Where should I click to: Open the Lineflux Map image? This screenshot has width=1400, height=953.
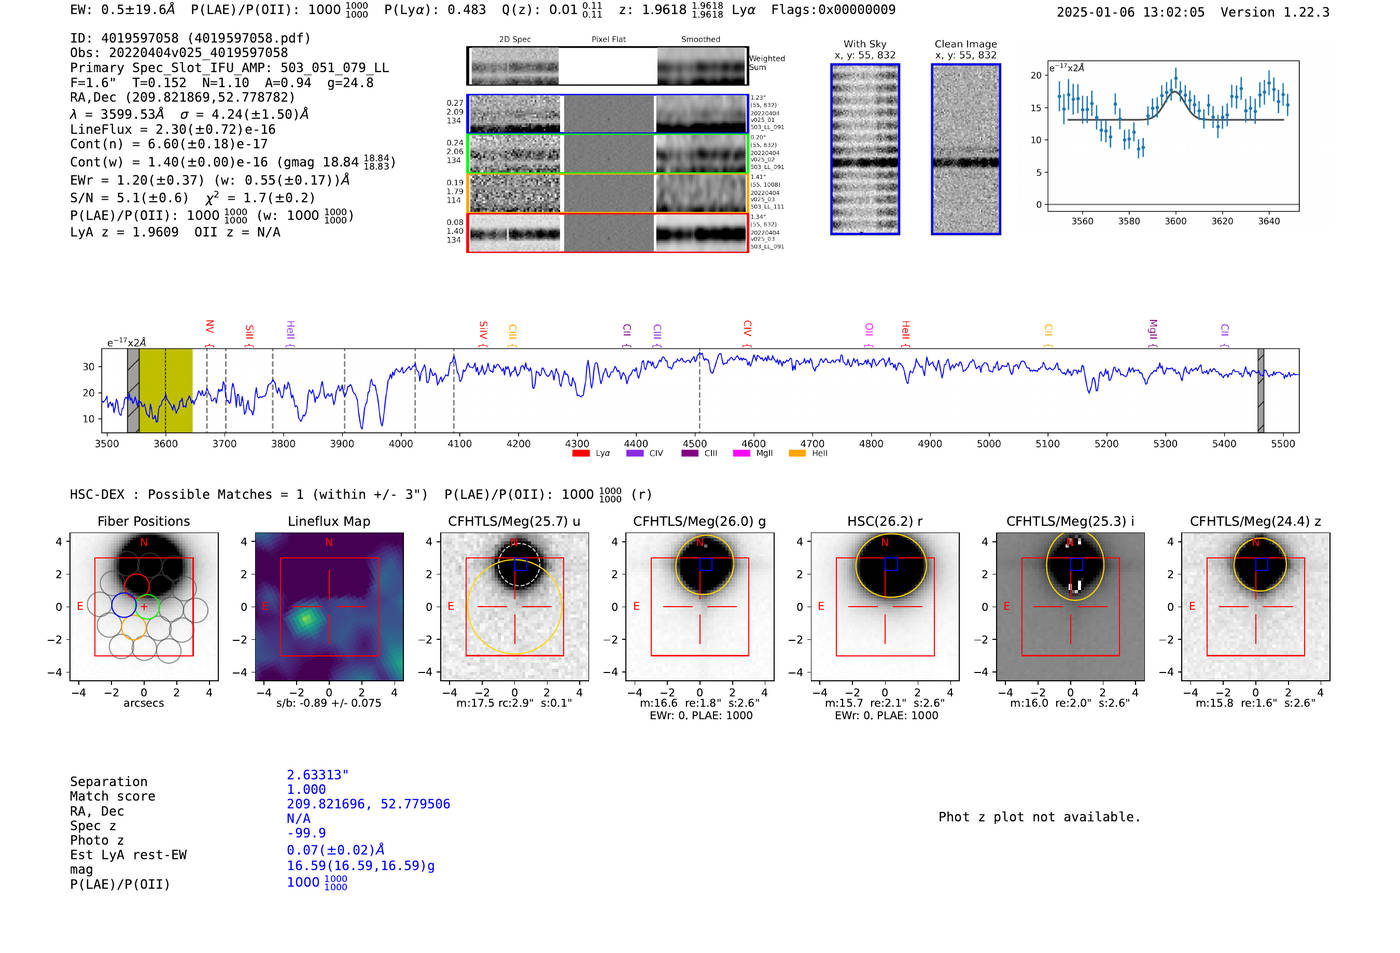click(x=329, y=607)
